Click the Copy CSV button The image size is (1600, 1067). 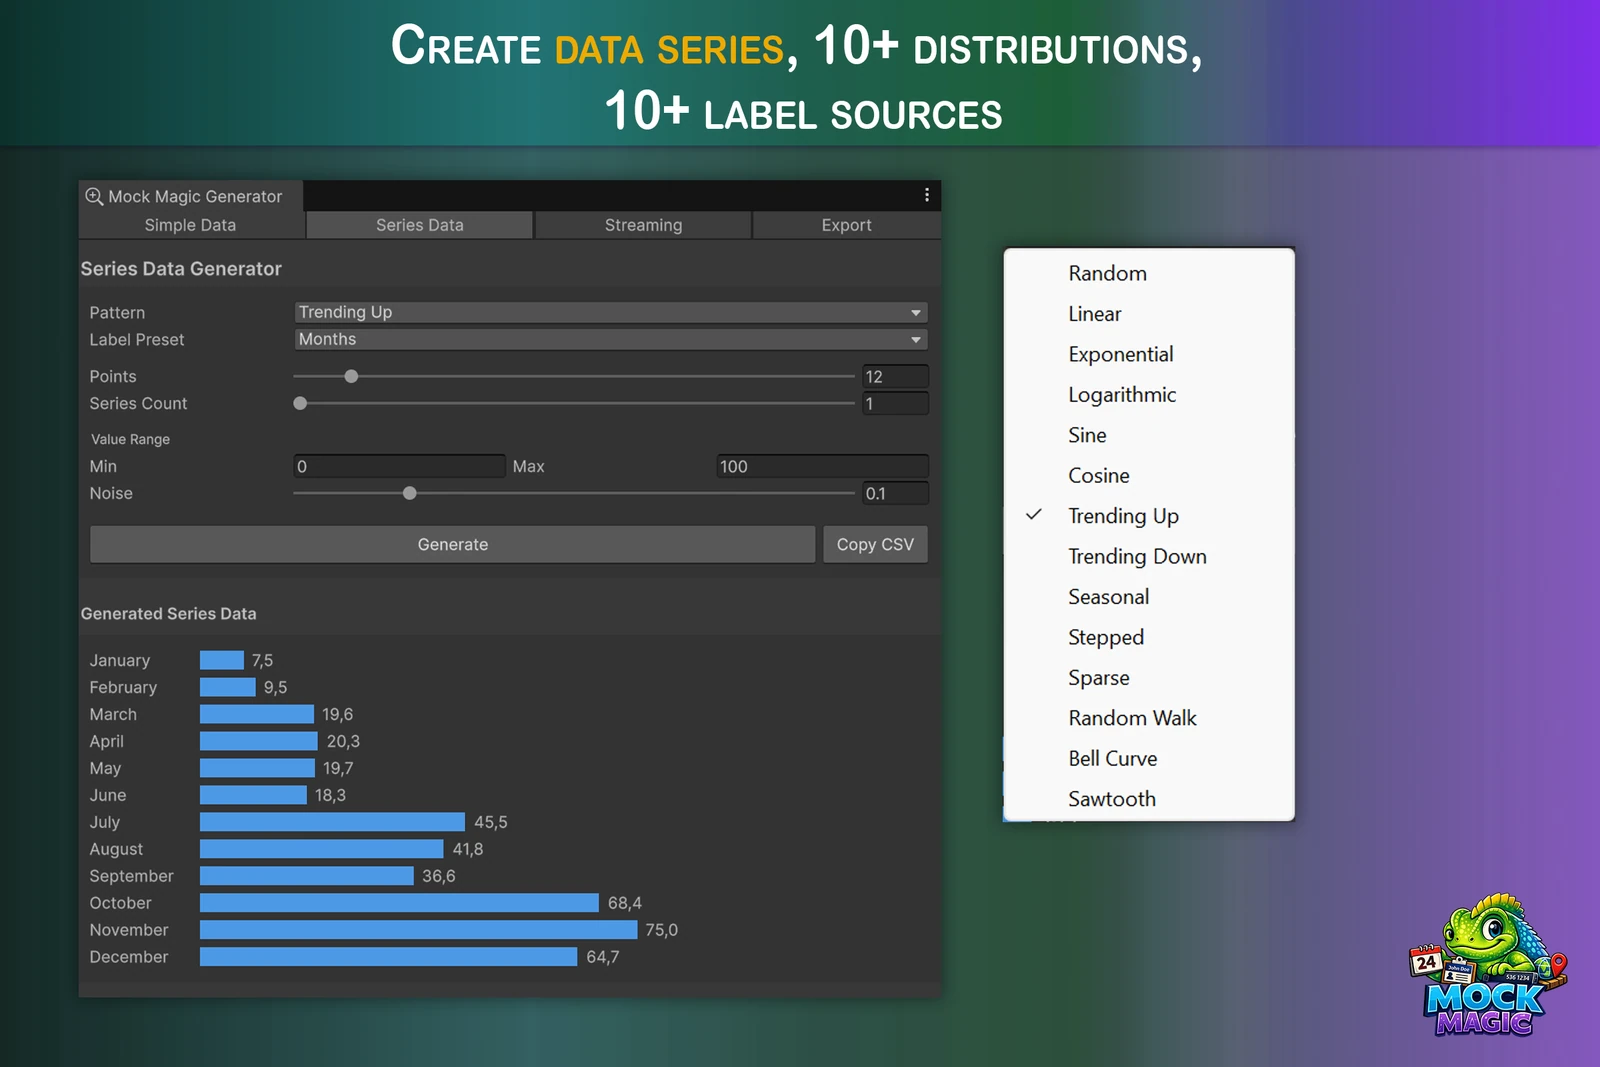(x=875, y=544)
